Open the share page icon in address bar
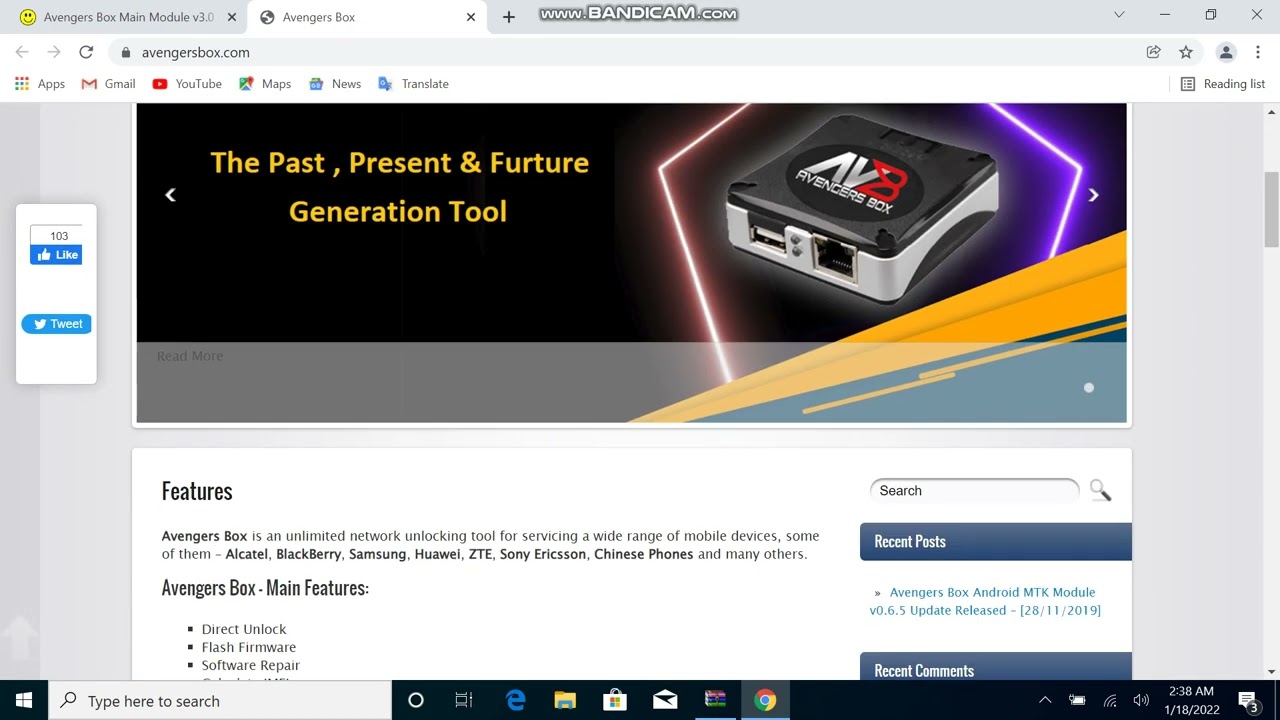1280x720 pixels. [1153, 52]
